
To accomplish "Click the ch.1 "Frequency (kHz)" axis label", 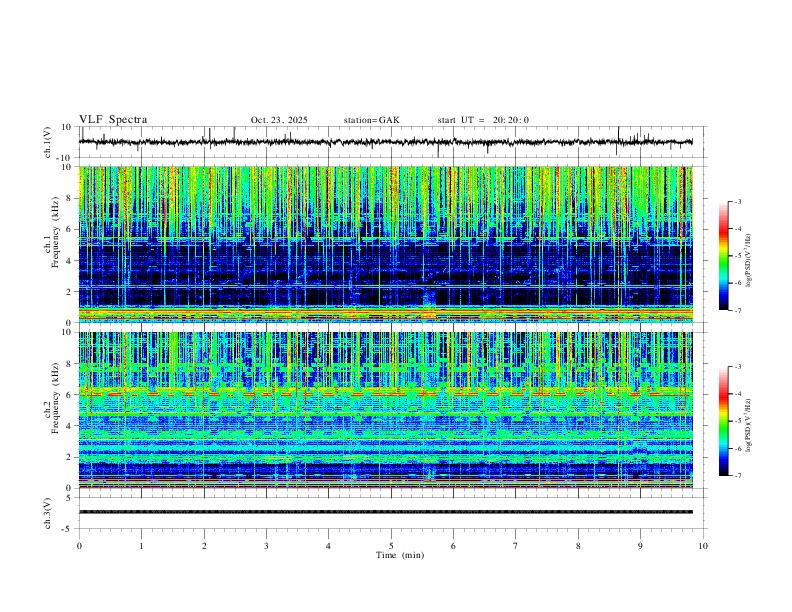I will (x=55, y=233).
